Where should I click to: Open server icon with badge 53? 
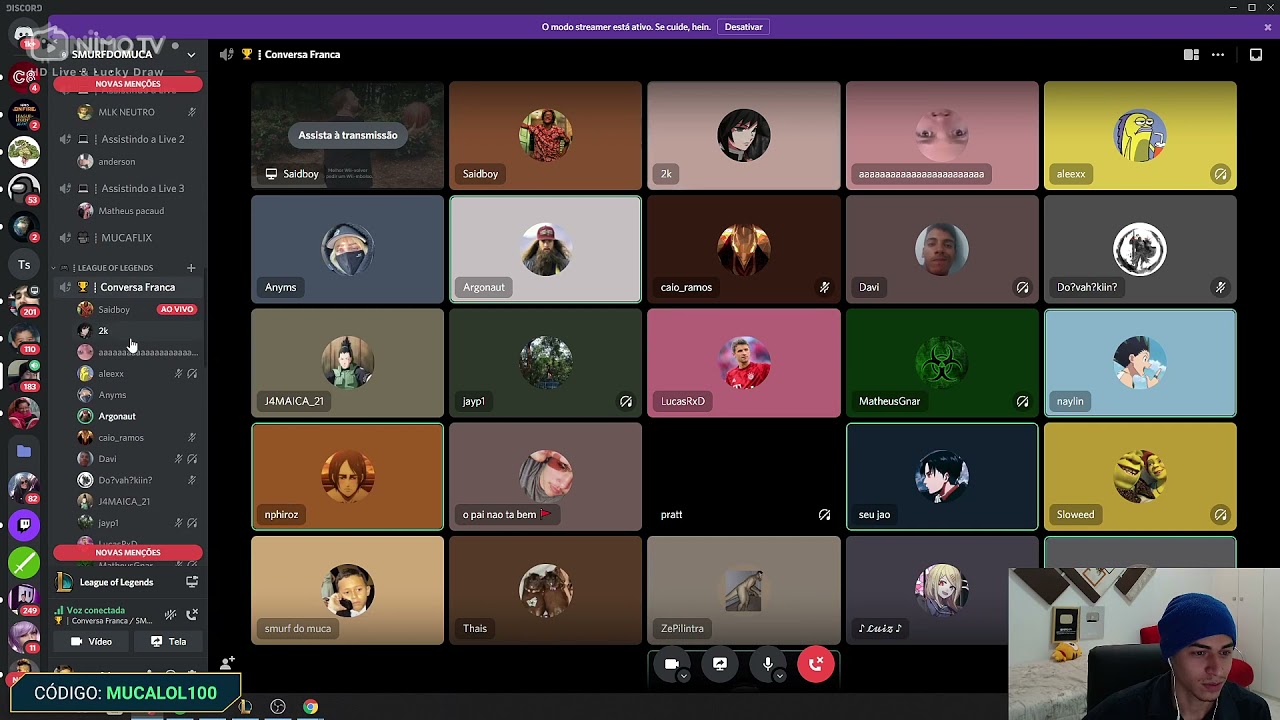[24, 190]
